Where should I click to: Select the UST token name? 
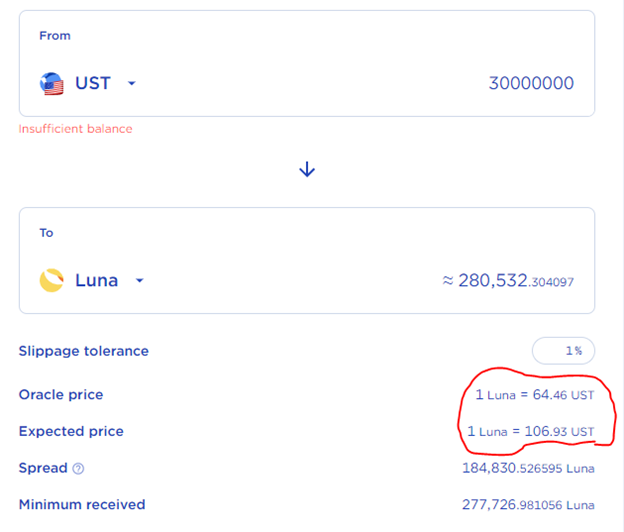(93, 83)
